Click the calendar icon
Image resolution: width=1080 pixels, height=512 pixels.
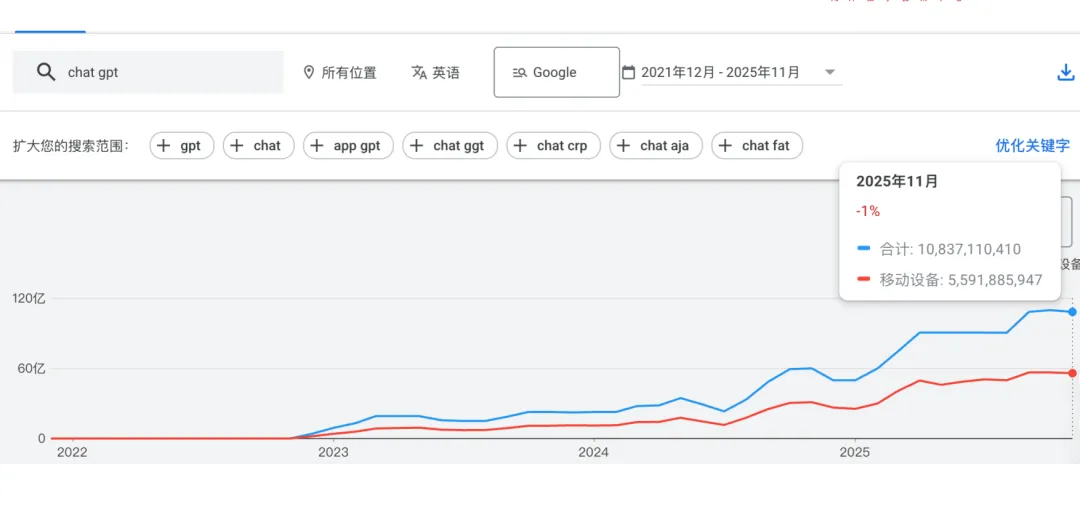point(628,72)
